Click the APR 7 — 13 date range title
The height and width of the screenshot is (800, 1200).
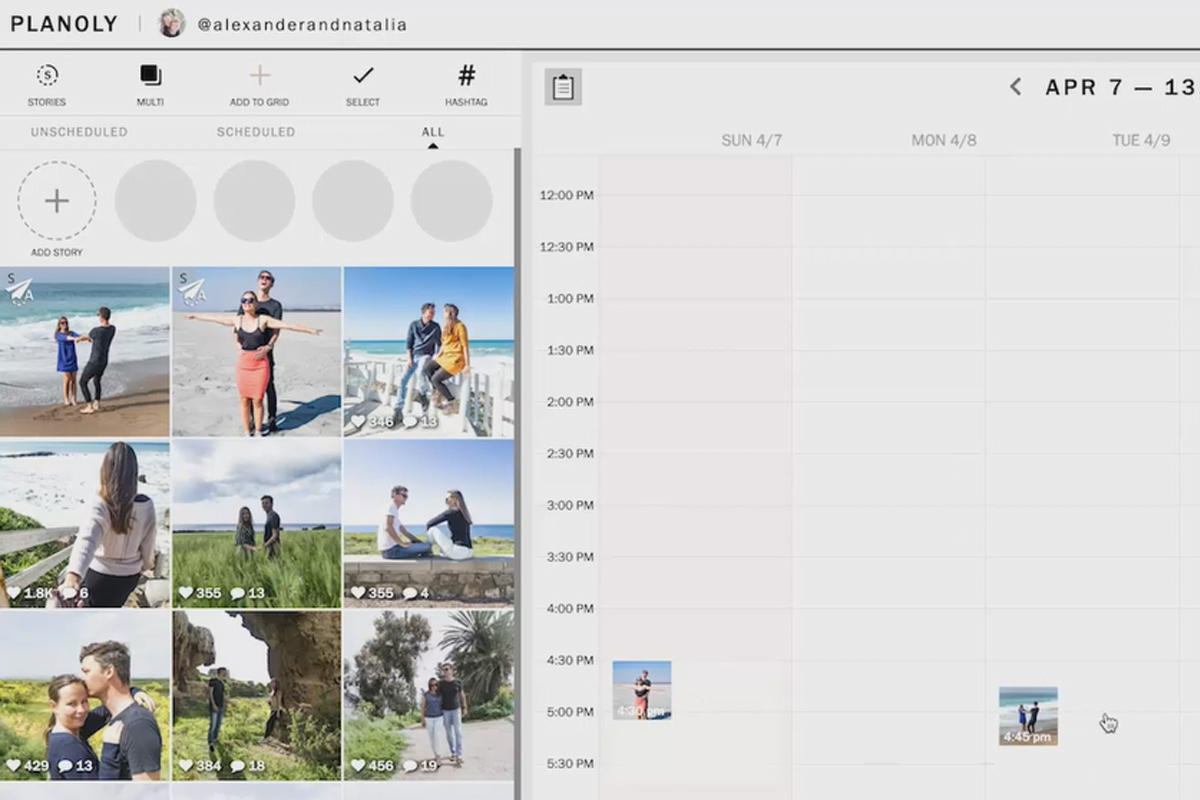click(1122, 87)
